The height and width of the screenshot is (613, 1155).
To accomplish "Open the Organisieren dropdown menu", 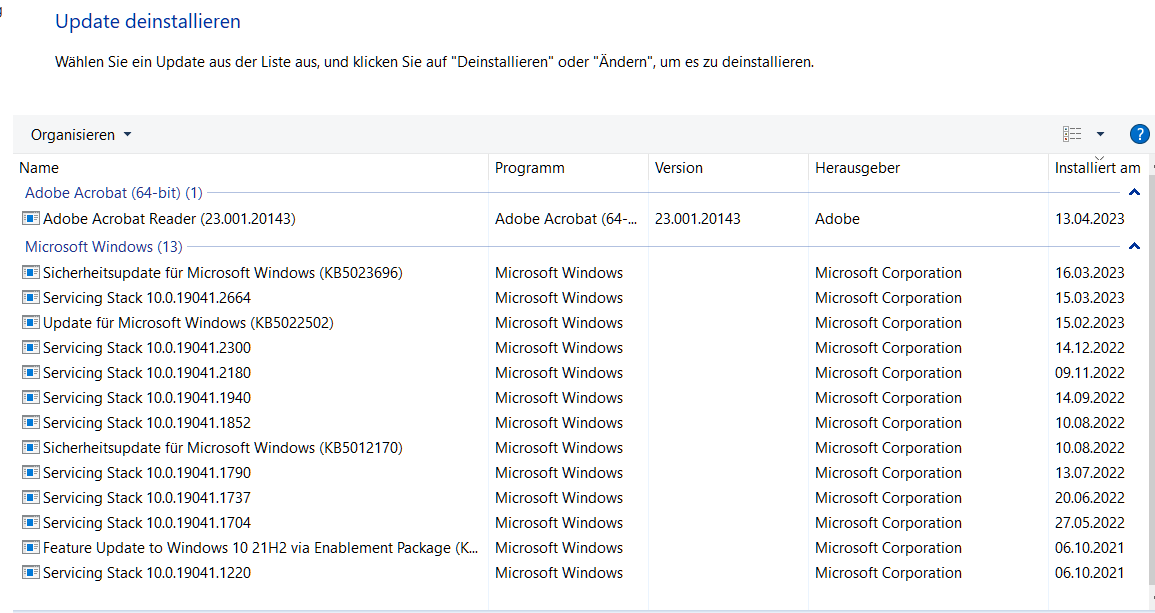I will coord(81,135).
